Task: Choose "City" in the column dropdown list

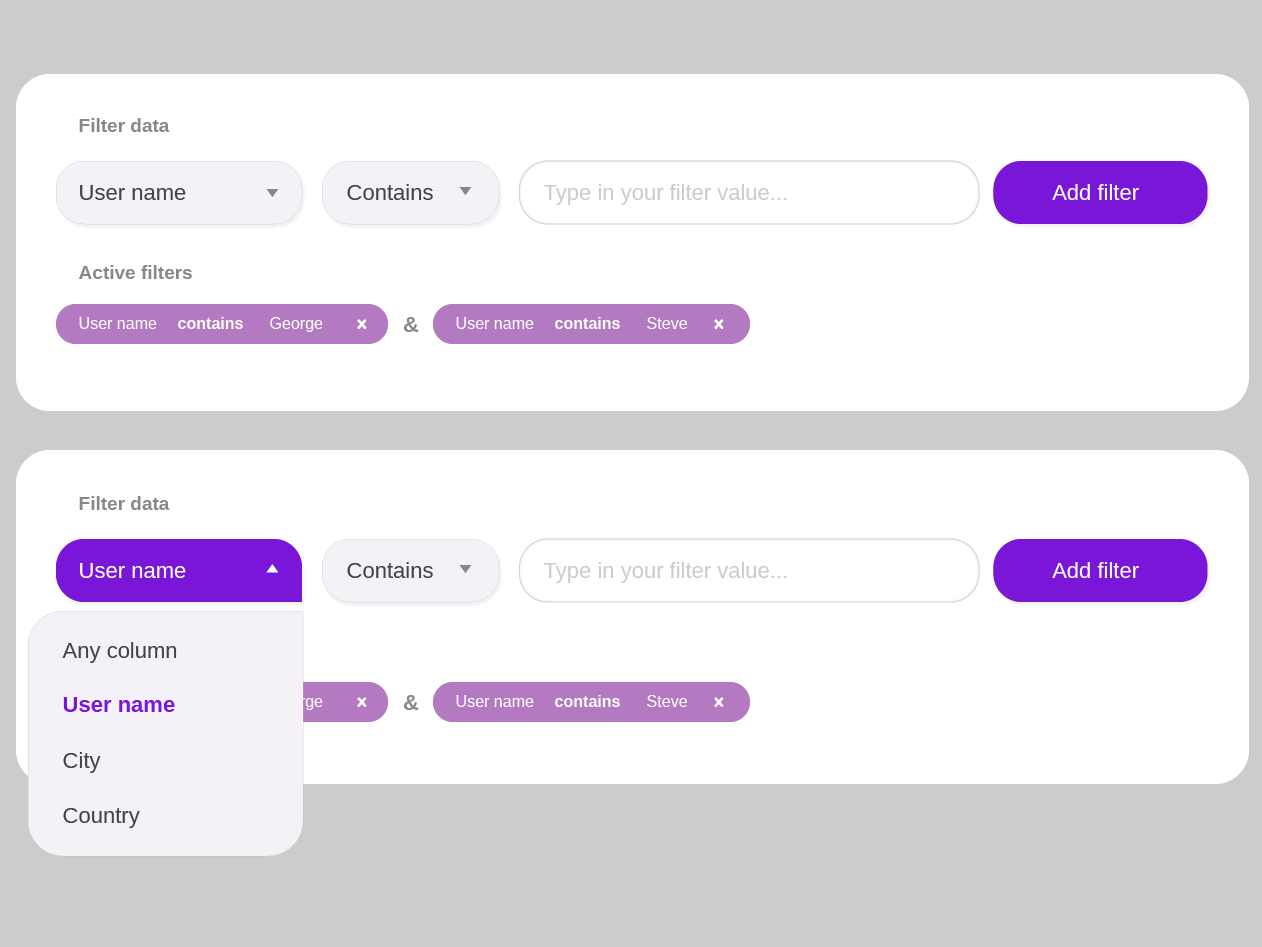Action: click(x=81, y=760)
